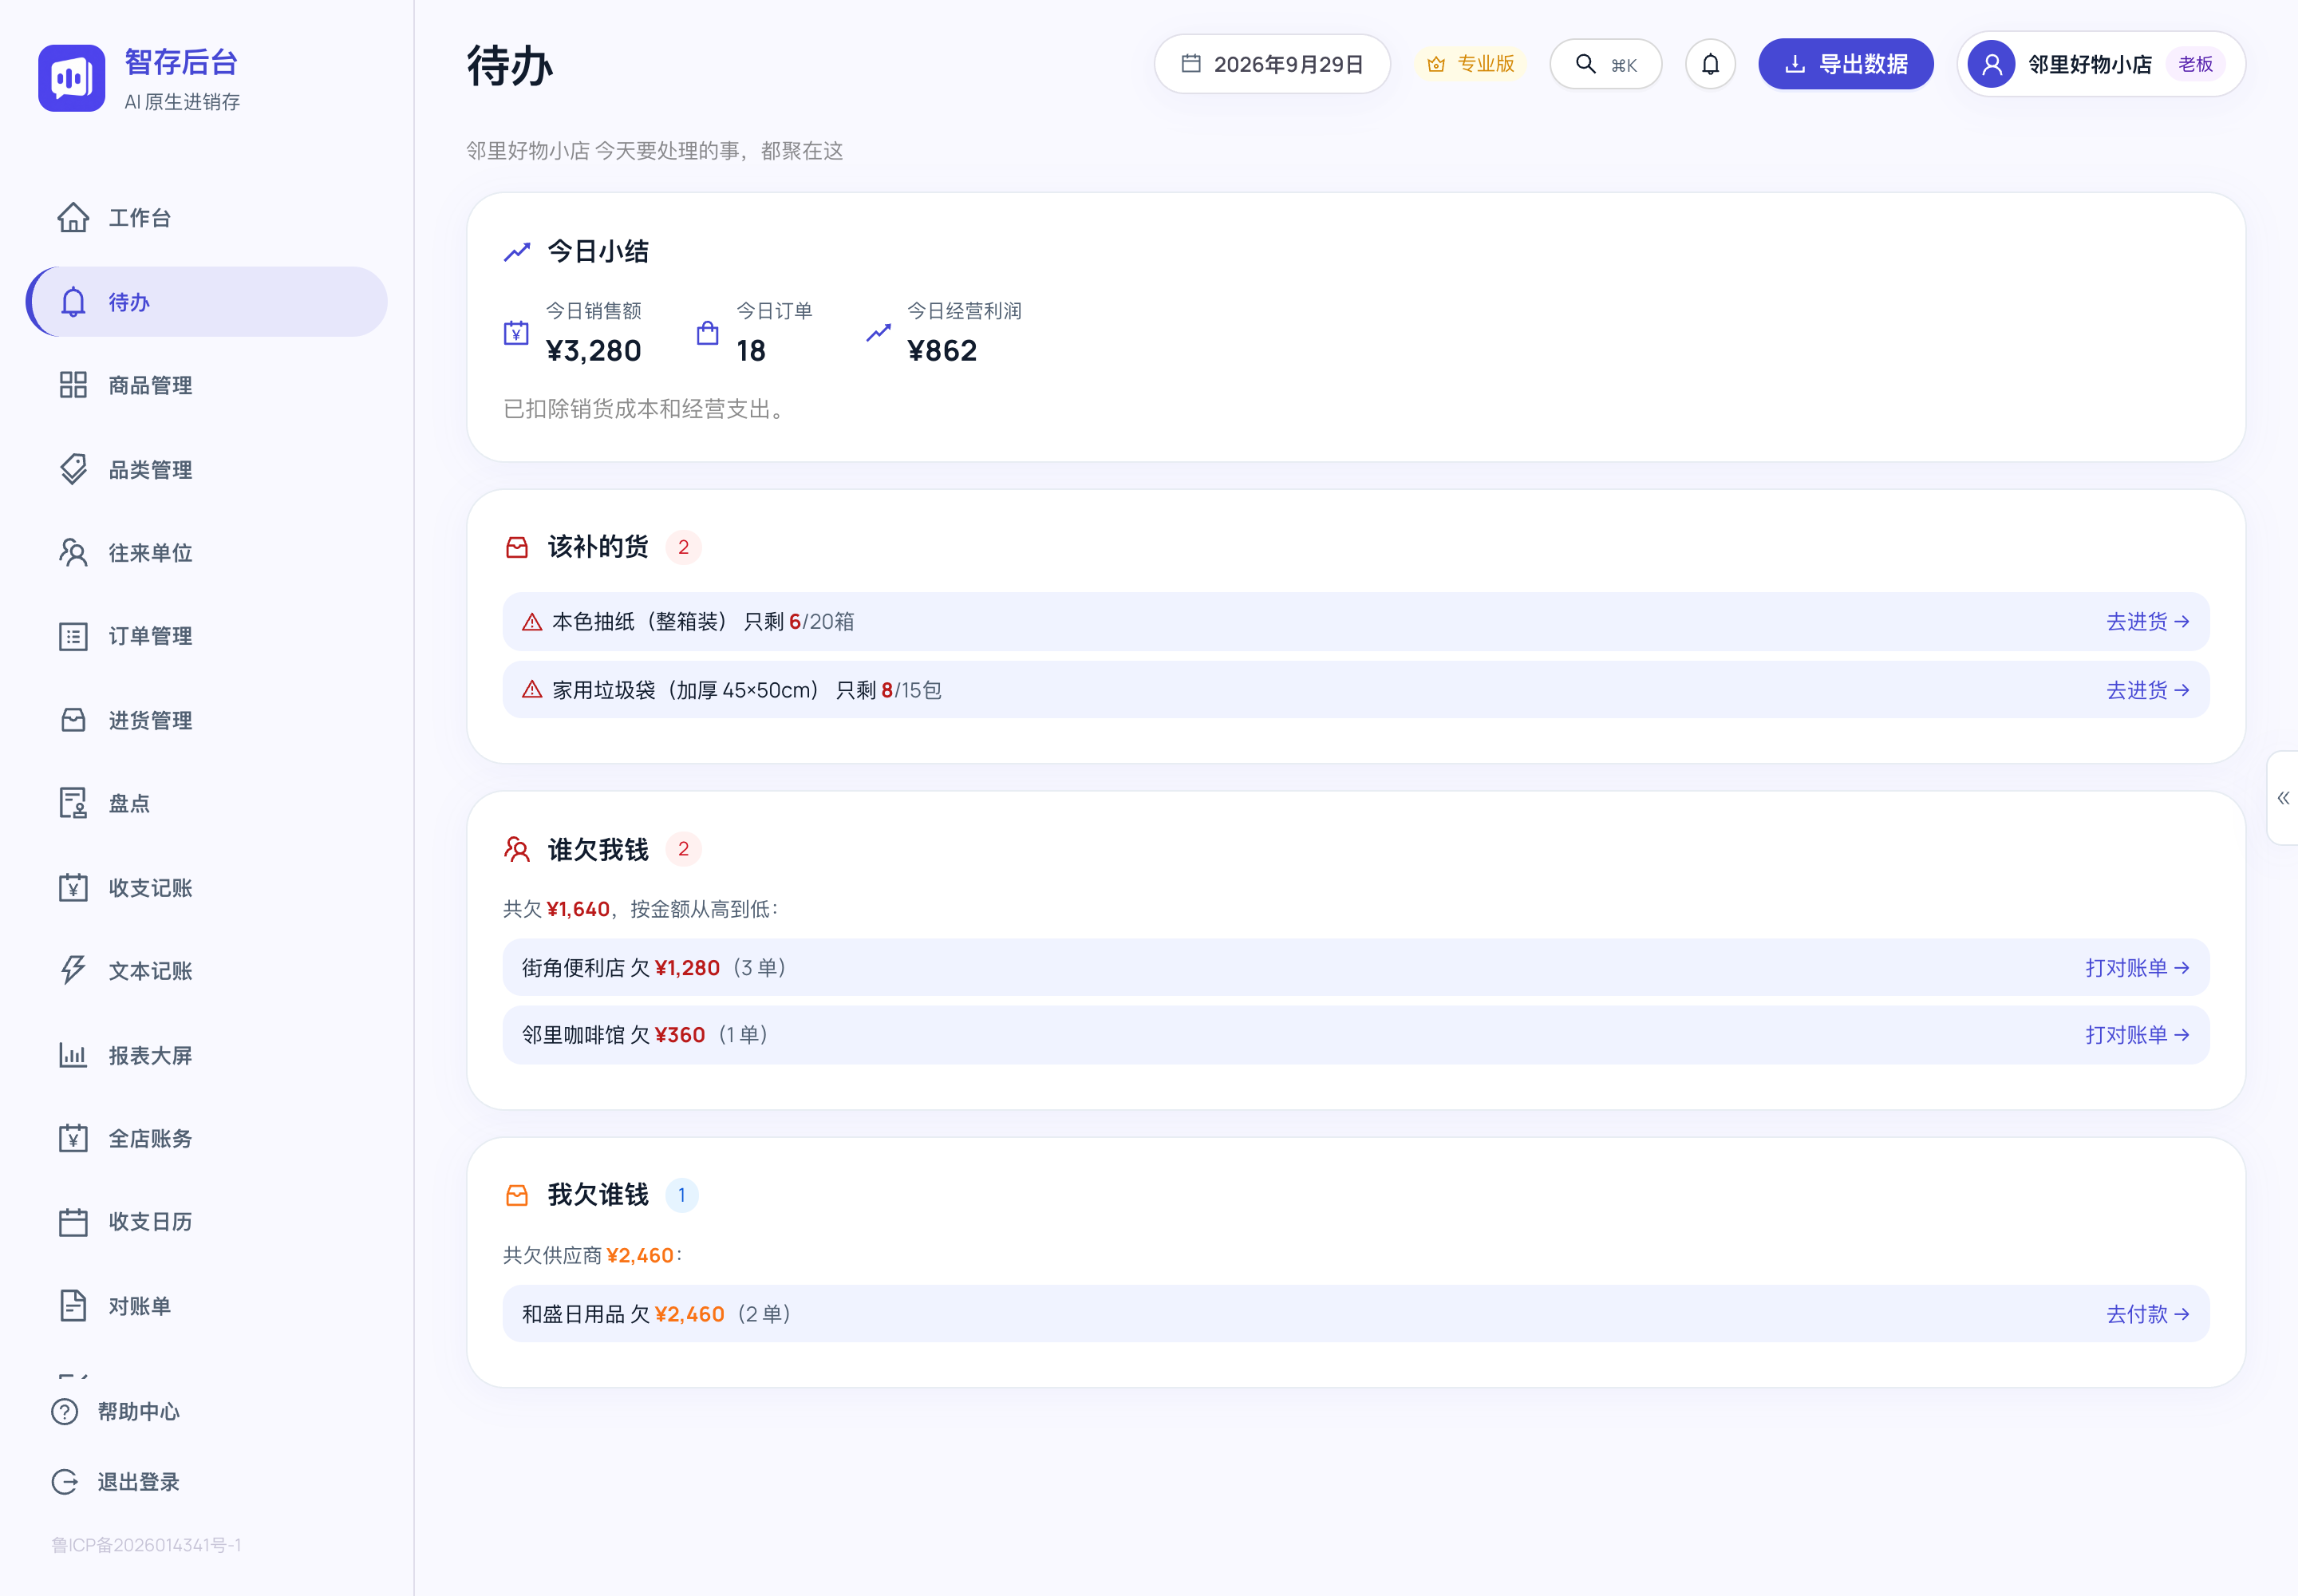Open the notification bell in top bar
Viewport: 2298px width, 1596px height.
pos(1710,64)
